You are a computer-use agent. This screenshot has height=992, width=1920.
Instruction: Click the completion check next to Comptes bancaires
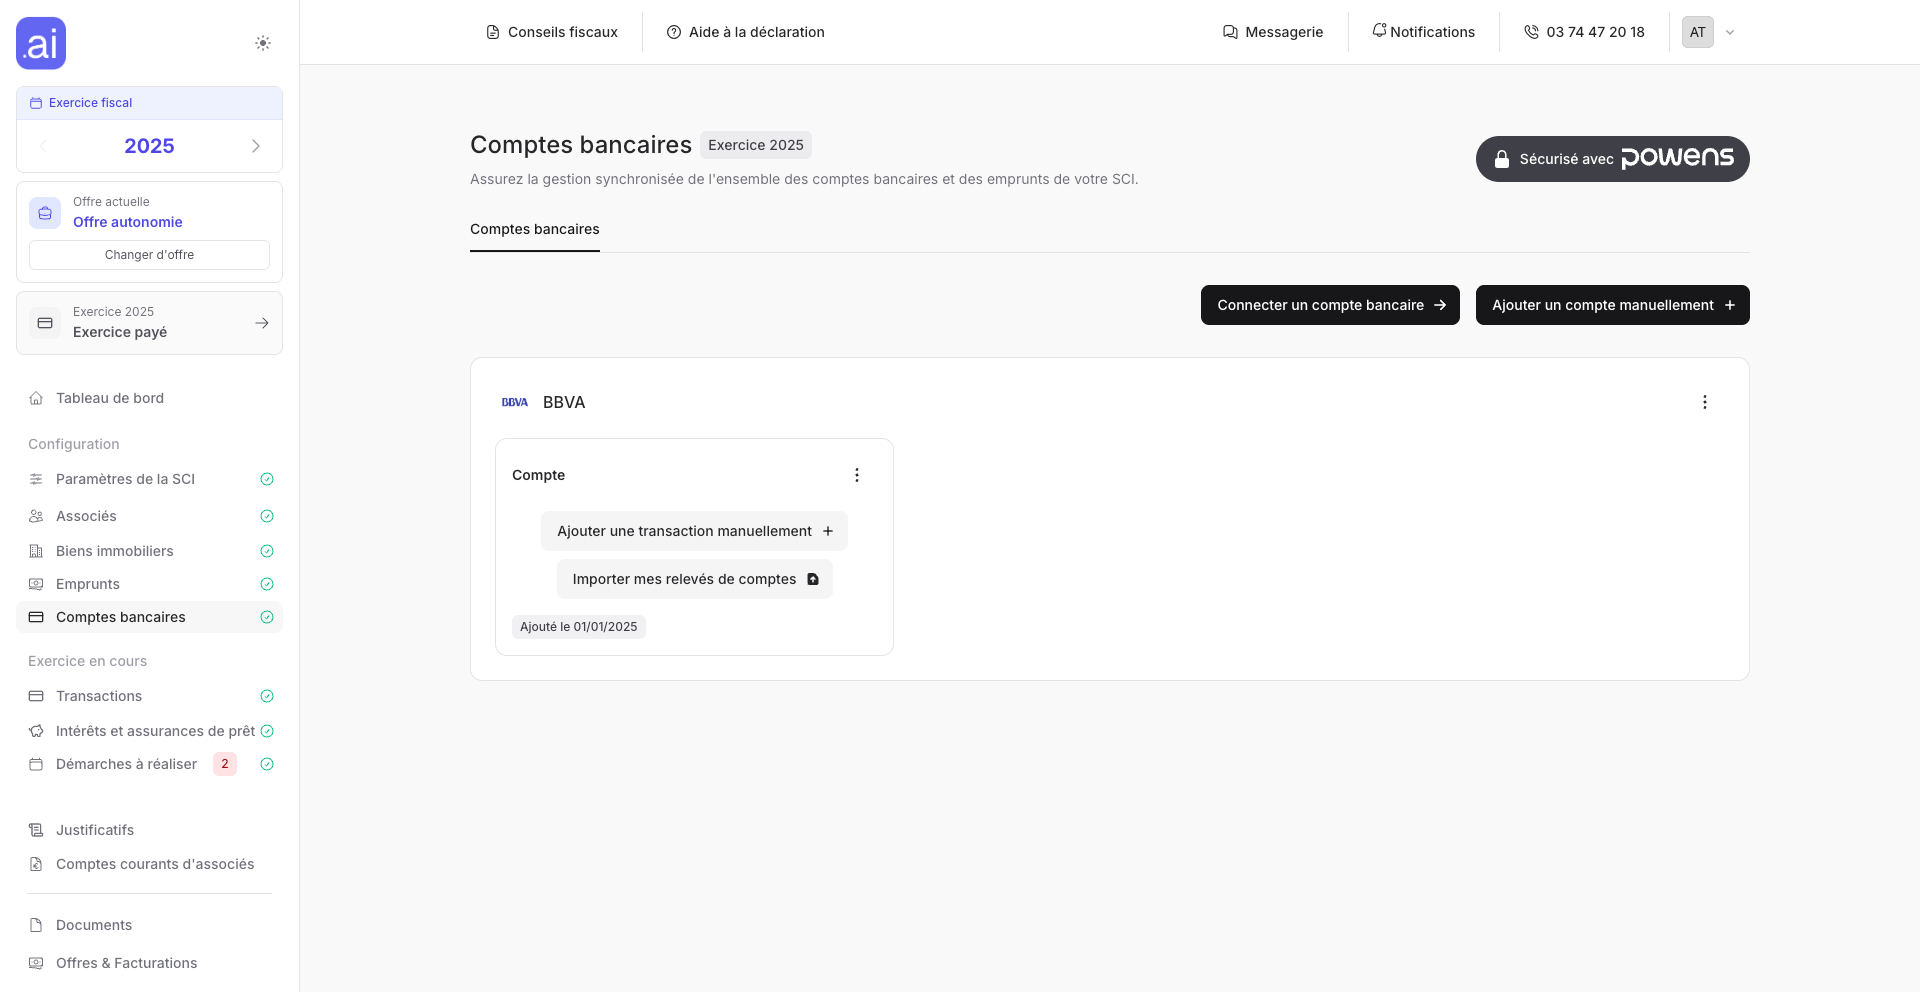(266, 617)
